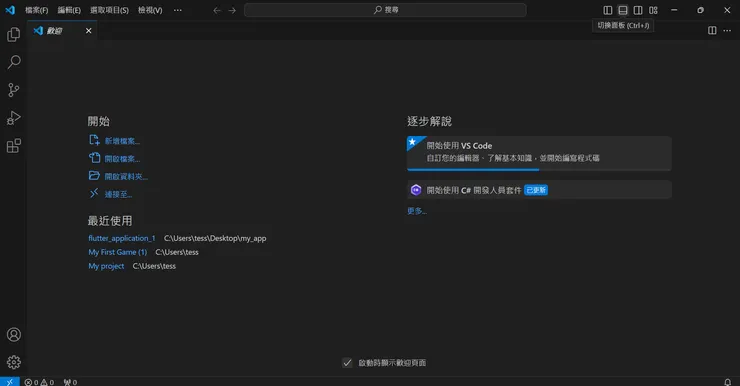
Task: Click the new file icon beside 新增檔案
Action: point(94,140)
